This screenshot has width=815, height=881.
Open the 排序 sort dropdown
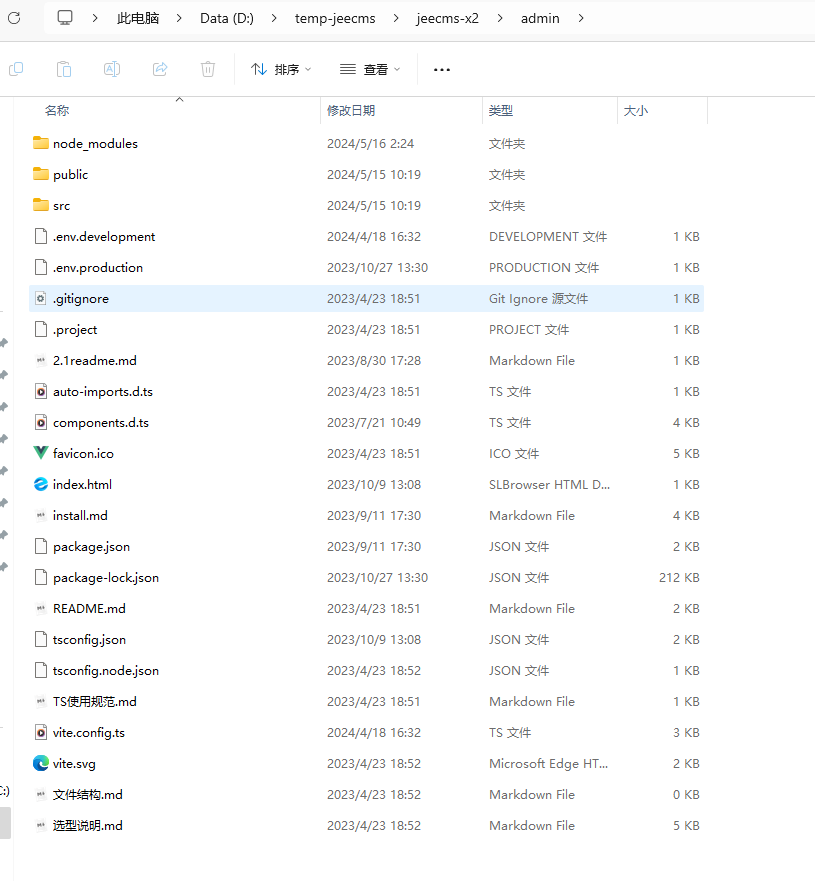click(281, 69)
